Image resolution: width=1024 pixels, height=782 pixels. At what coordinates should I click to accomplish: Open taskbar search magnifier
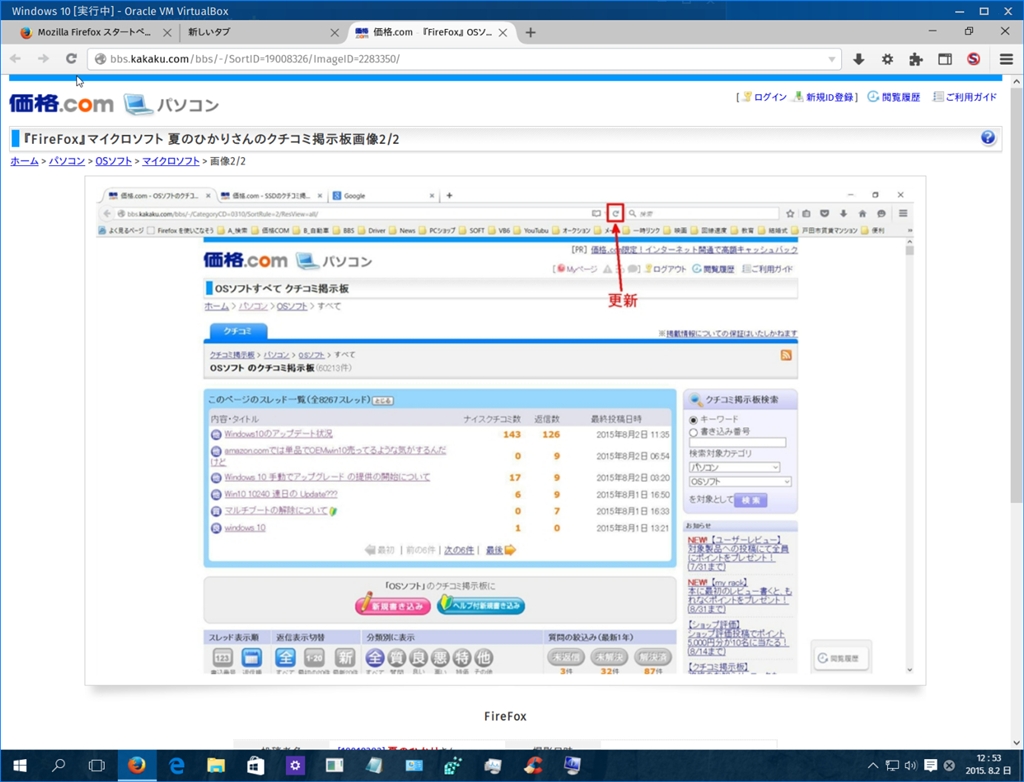pyautogui.click(x=58, y=765)
